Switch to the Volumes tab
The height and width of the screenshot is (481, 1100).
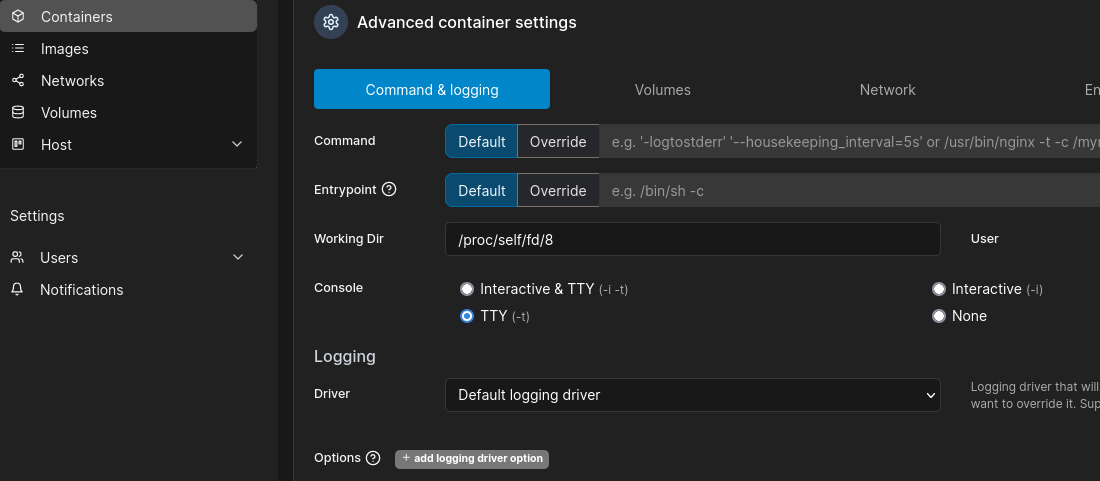click(x=662, y=90)
